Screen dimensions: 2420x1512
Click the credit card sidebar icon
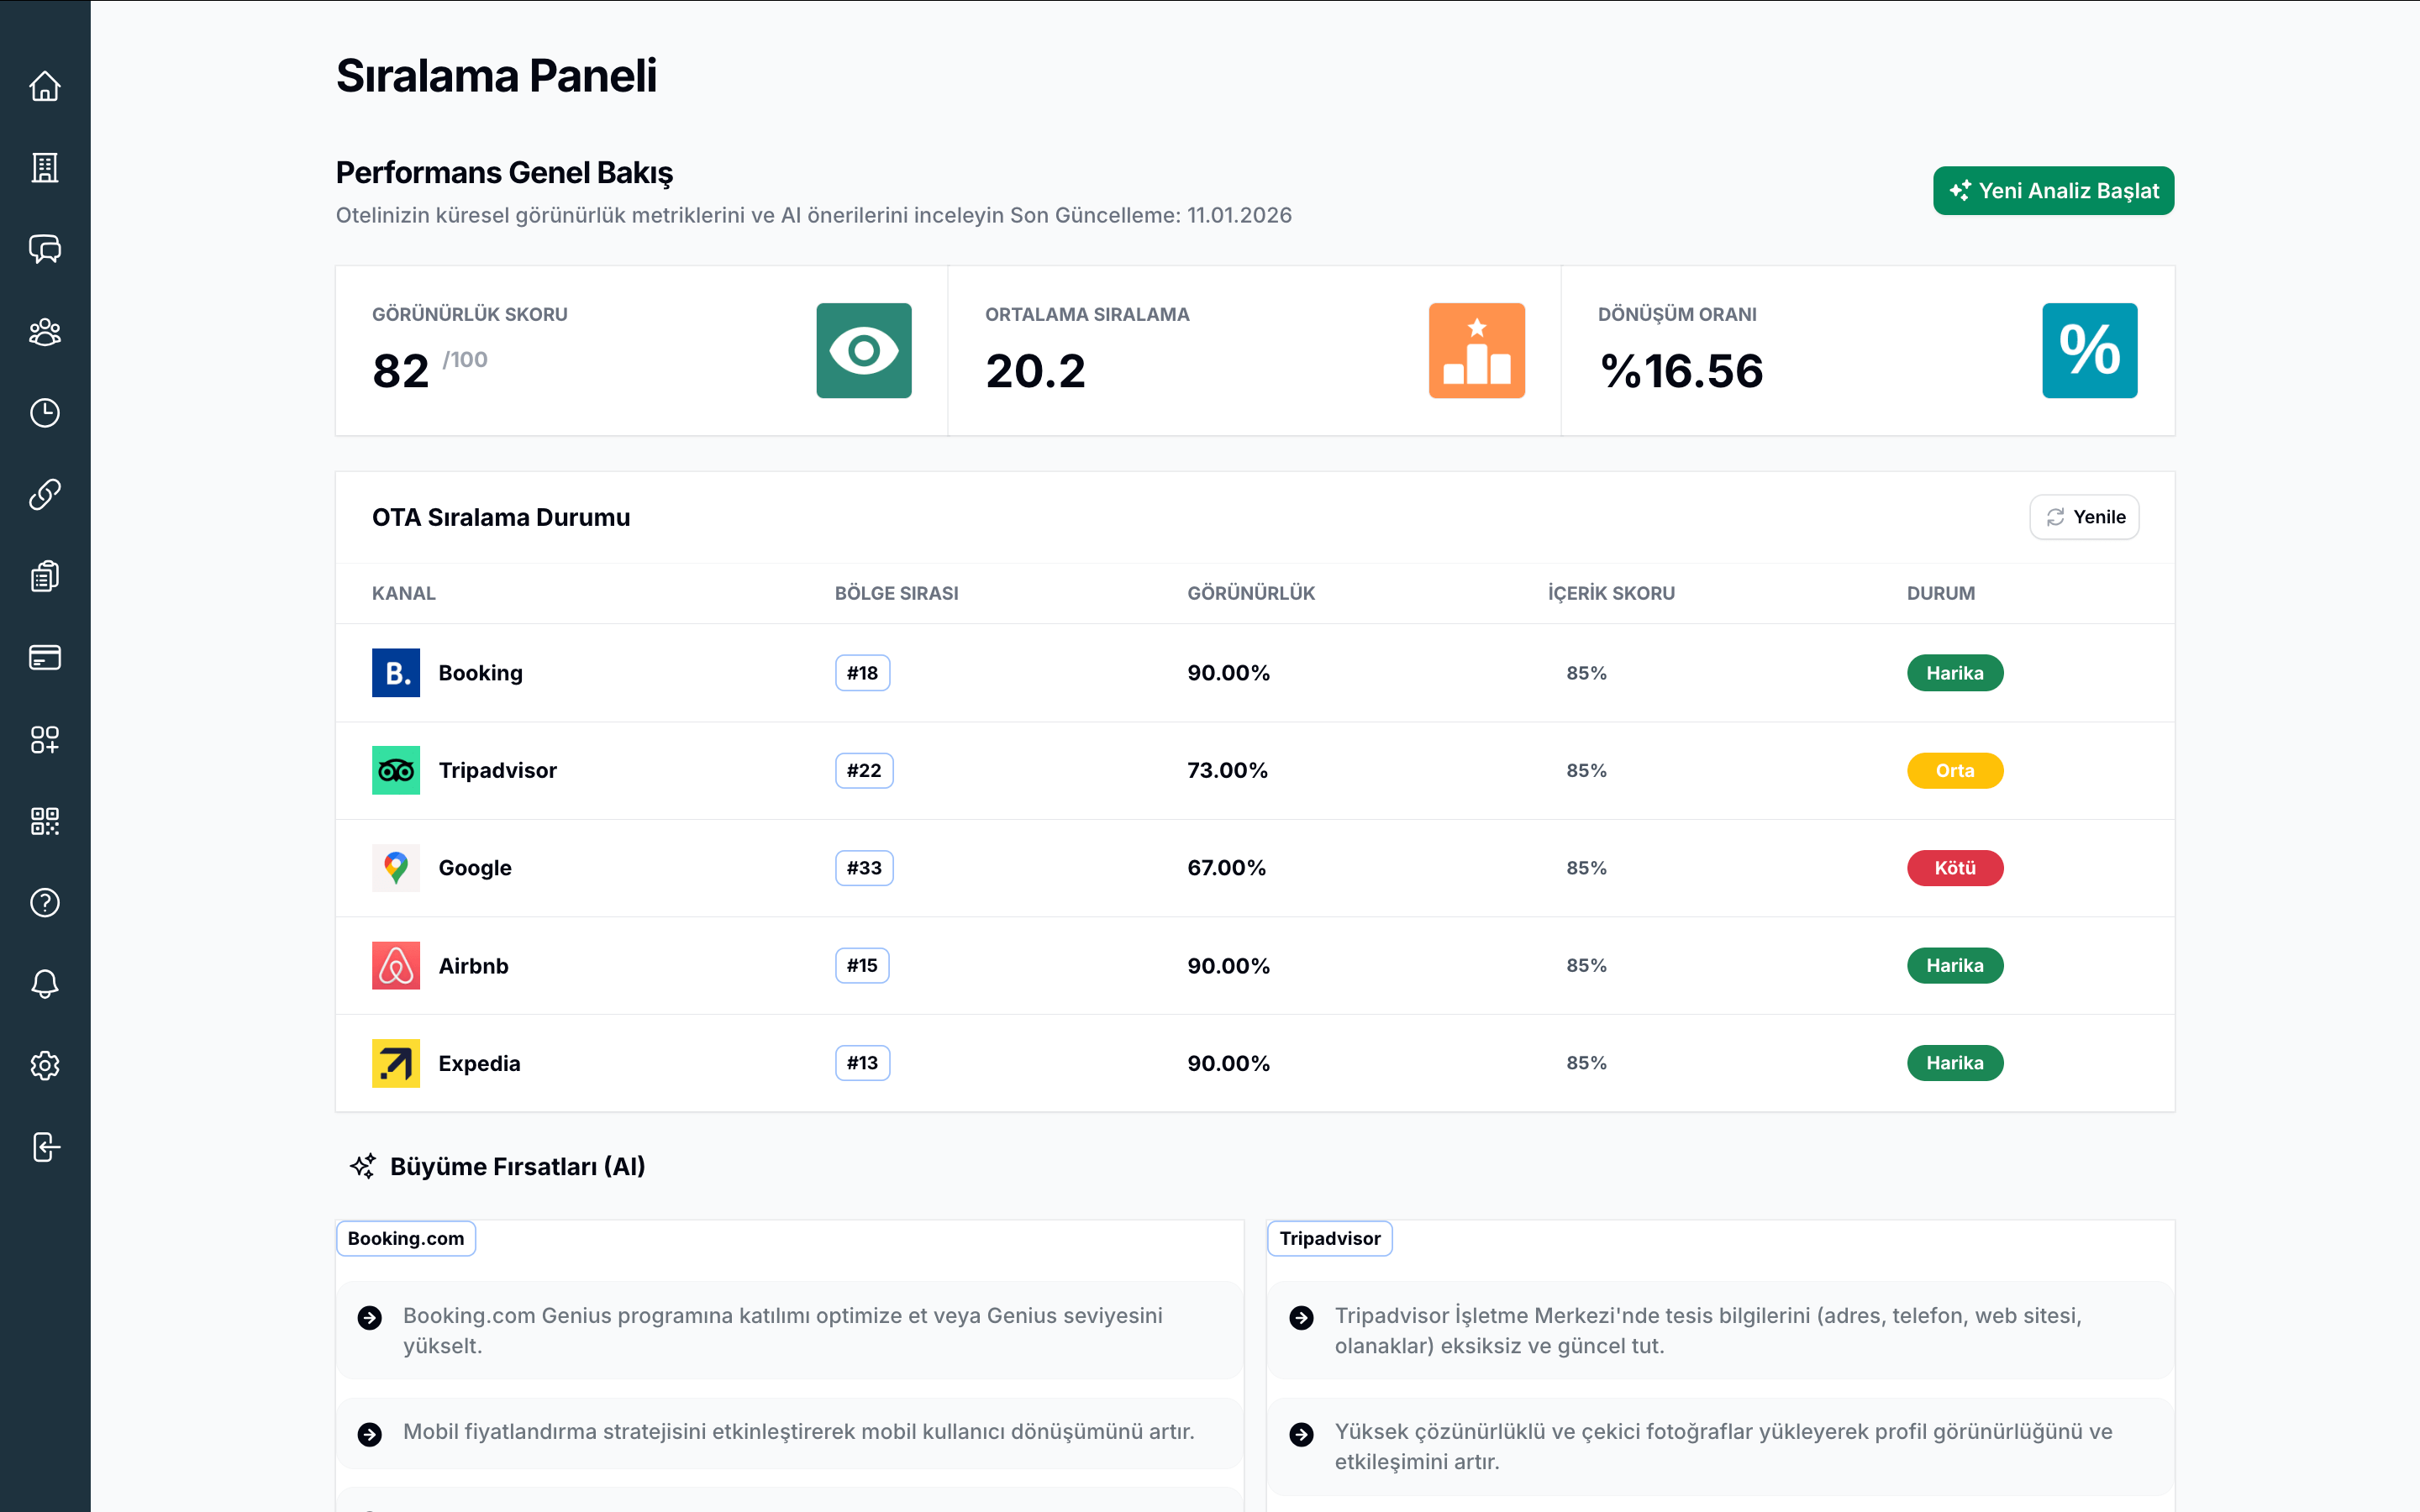[x=45, y=657]
